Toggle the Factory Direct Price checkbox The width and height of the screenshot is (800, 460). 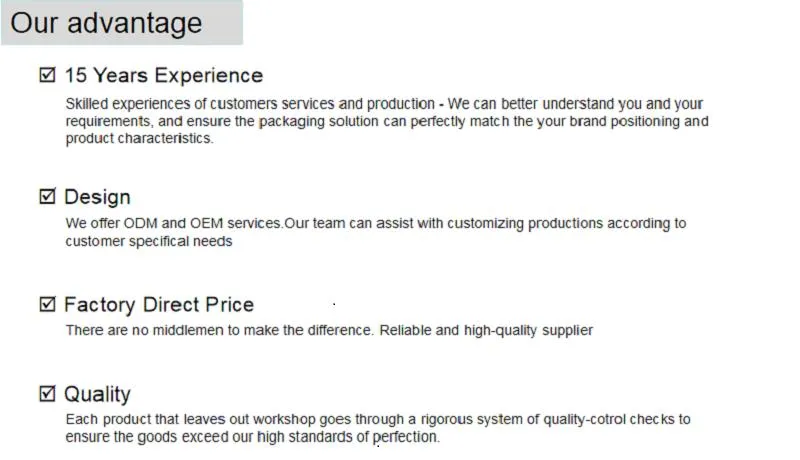pyautogui.click(x=47, y=304)
